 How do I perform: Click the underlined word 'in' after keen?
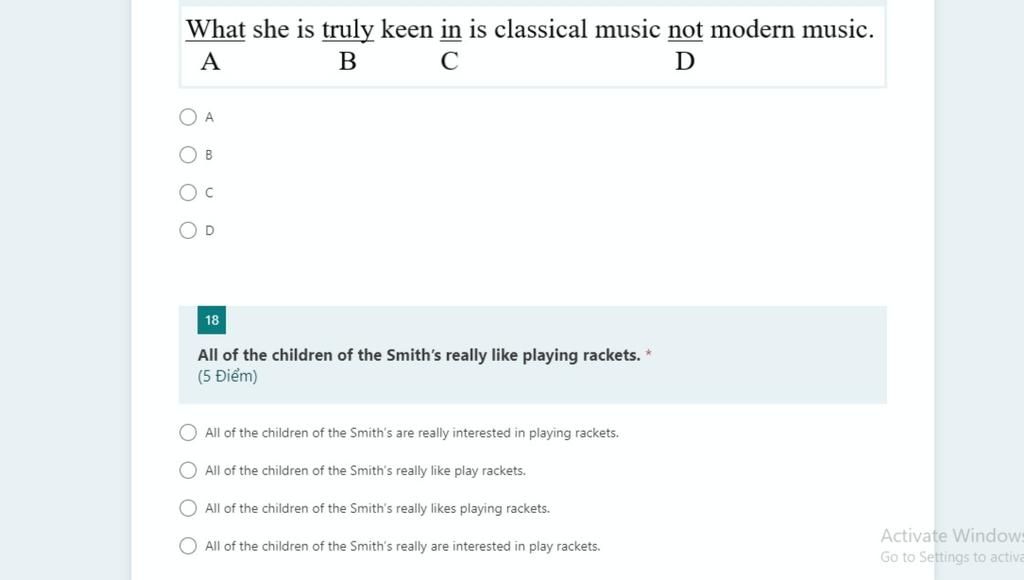click(451, 29)
